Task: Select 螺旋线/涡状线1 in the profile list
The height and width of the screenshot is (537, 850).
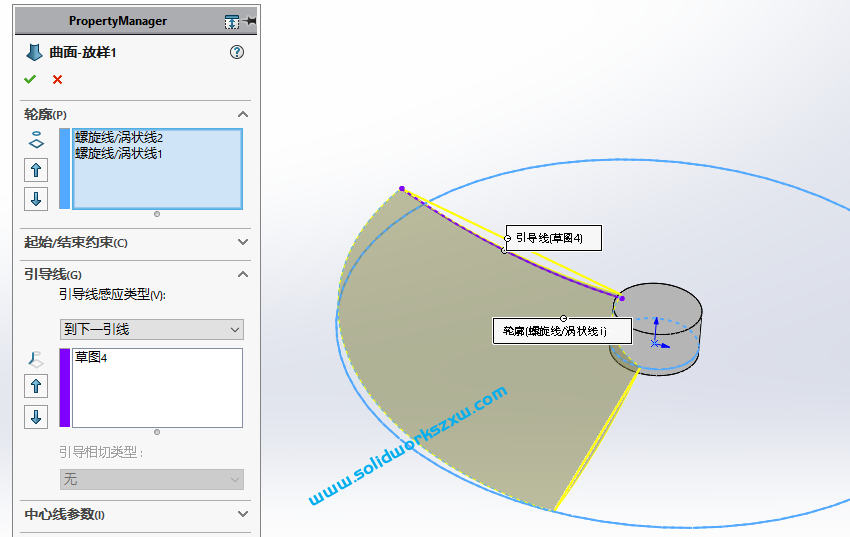Action: tap(119, 153)
